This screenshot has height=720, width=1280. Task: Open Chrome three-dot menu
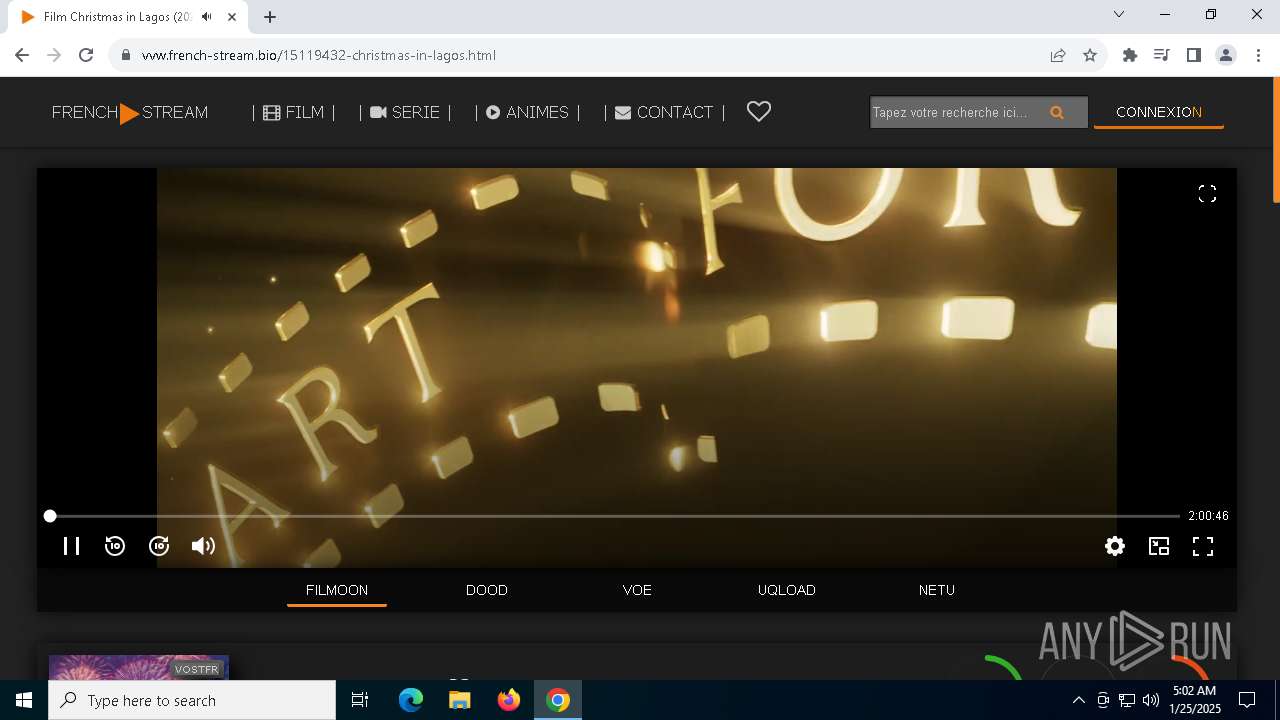[1258, 55]
